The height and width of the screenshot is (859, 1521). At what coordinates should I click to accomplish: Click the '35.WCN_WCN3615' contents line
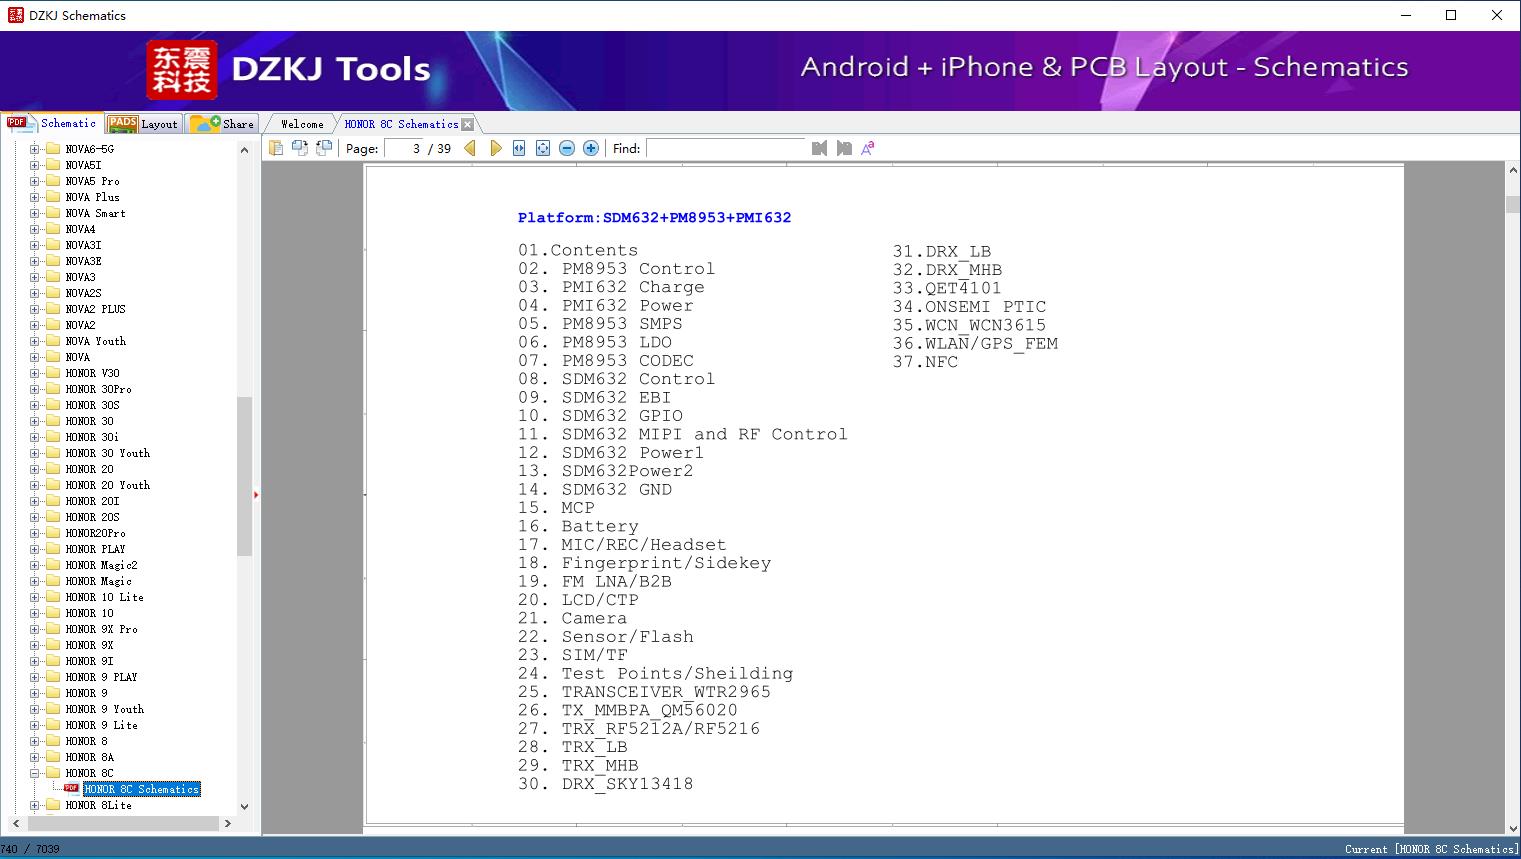tap(969, 325)
